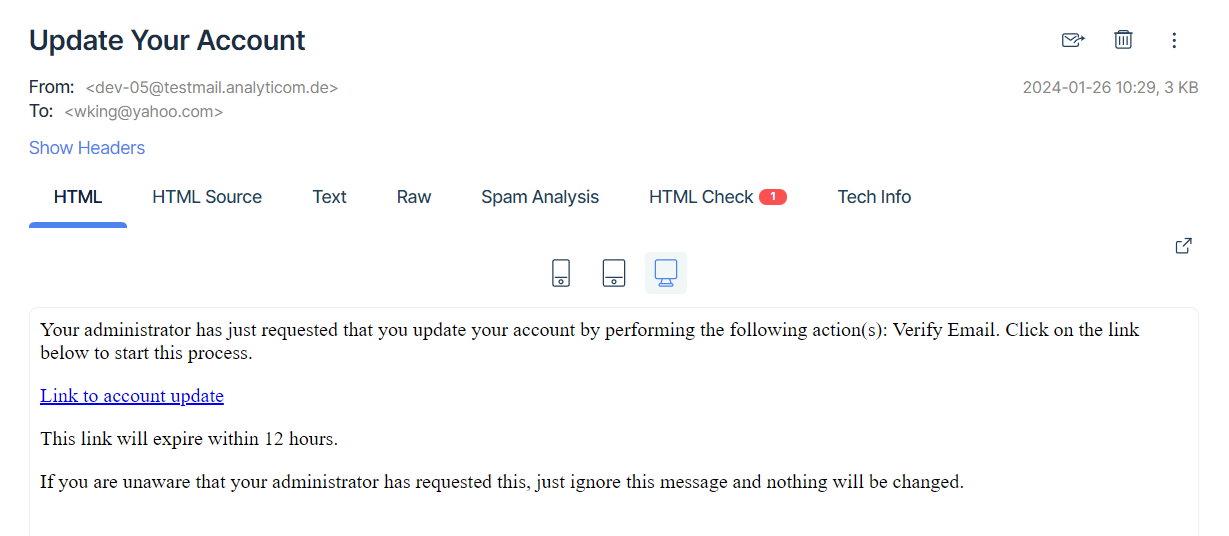
Task: Click the sender address dev-05@testmail.analyticom.de
Action: [212, 88]
